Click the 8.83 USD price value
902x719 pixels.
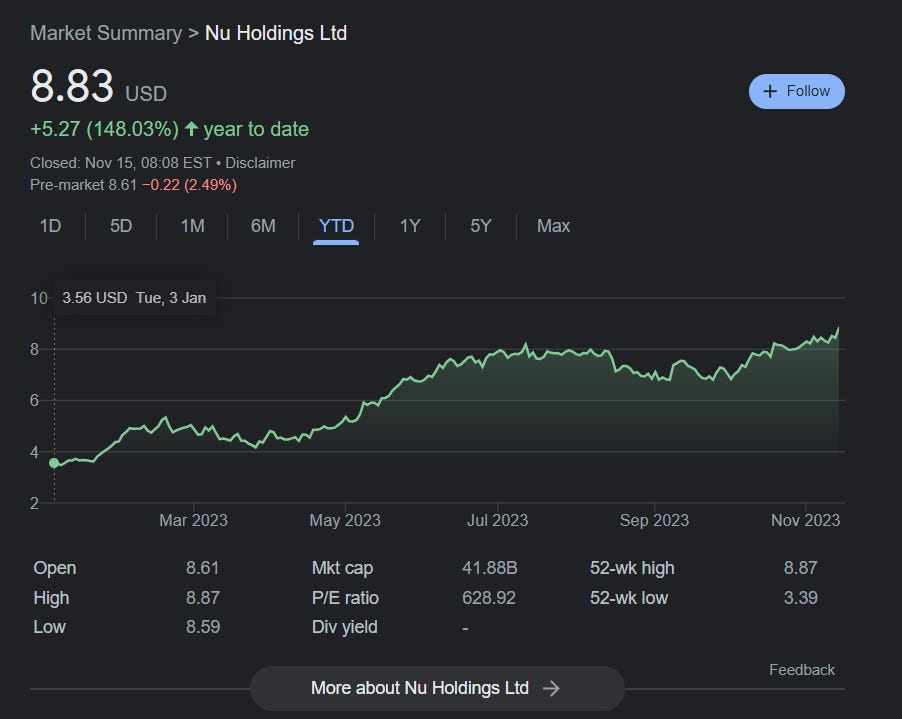[x=98, y=87]
